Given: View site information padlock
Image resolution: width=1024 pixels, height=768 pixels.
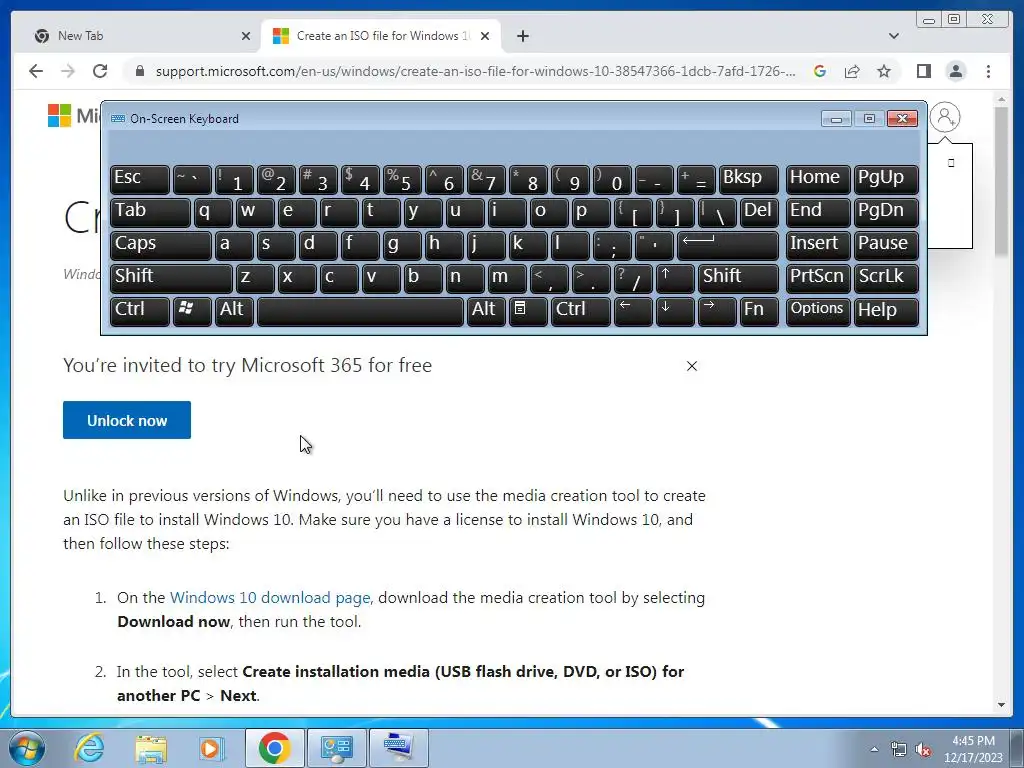Looking at the screenshot, I should [x=140, y=71].
